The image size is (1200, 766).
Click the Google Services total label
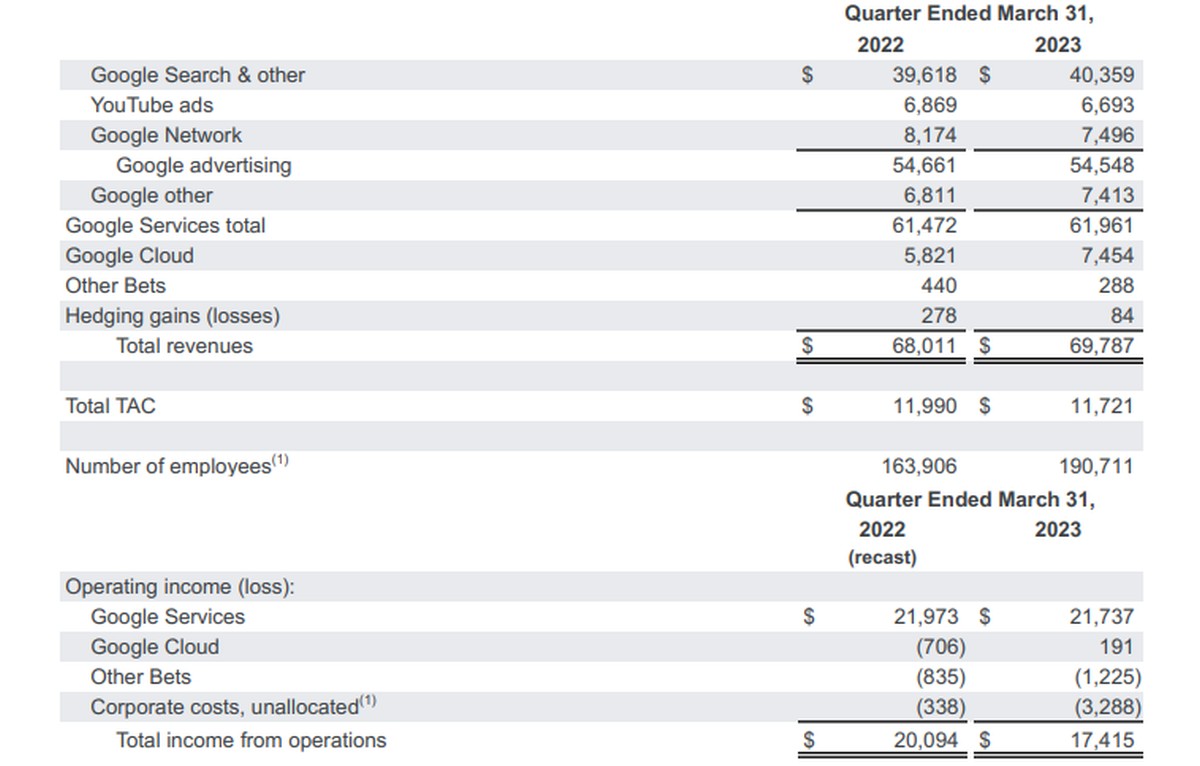coord(165,226)
